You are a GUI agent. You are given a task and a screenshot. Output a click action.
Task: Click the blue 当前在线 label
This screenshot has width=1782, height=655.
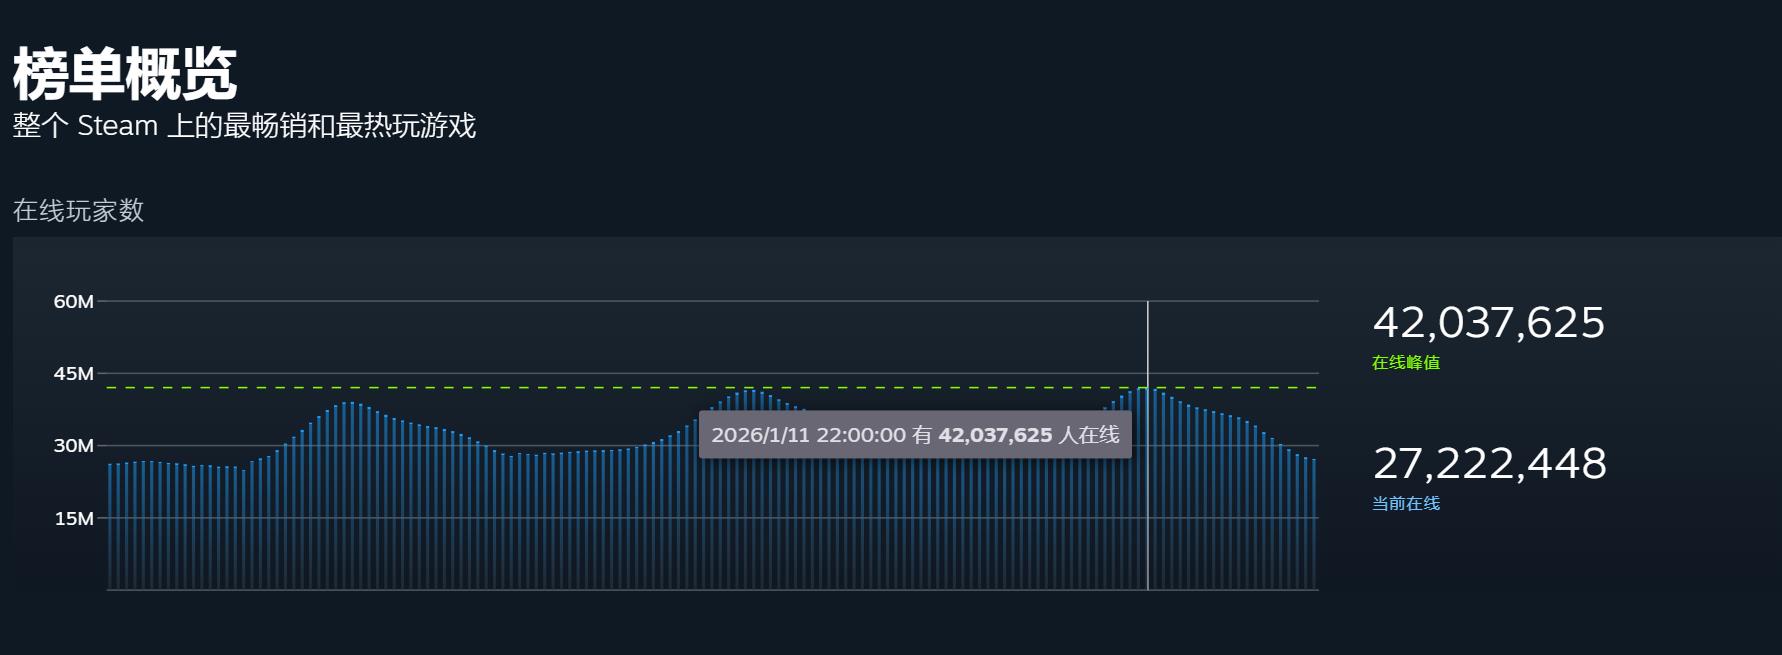pos(1405,504)
